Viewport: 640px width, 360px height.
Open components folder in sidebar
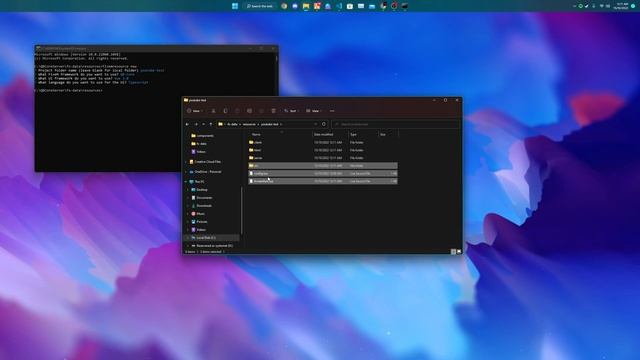point(202,136)
